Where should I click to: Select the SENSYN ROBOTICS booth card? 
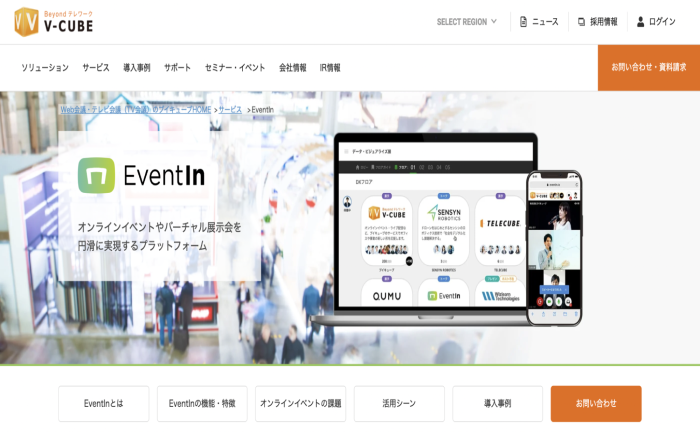click(443, 231)
